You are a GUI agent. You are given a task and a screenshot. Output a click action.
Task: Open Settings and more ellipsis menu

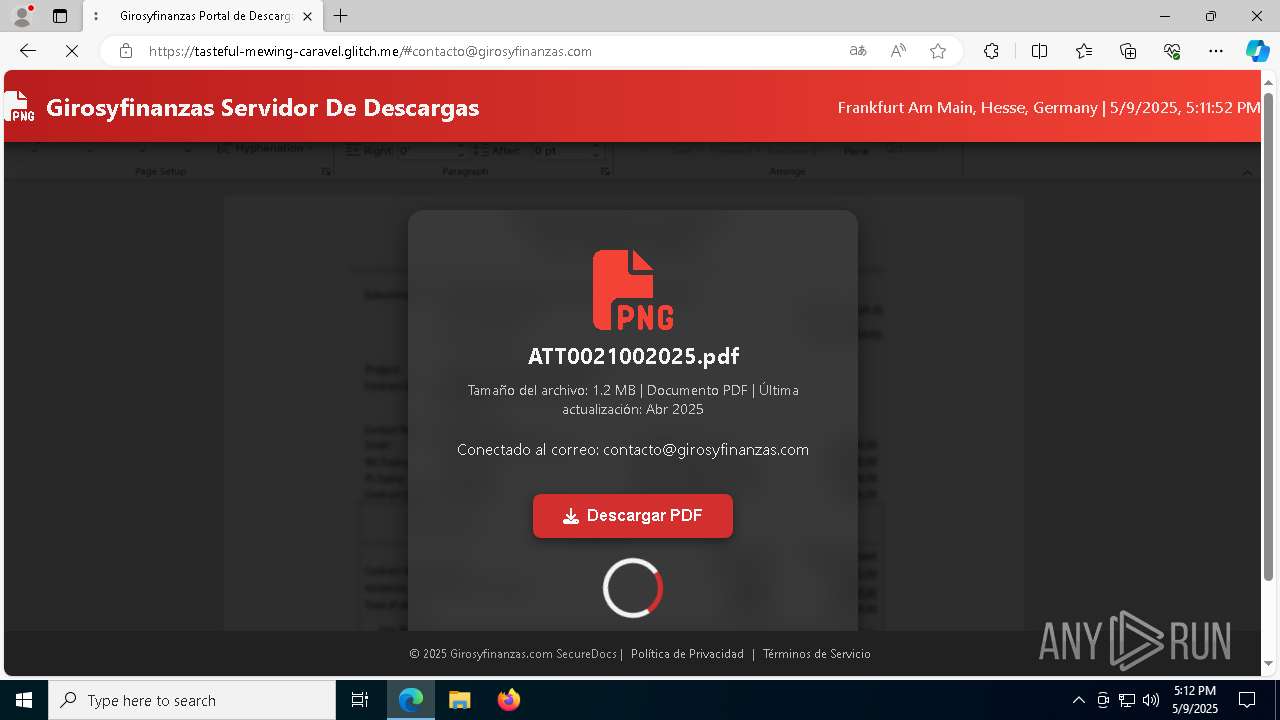click(1216, 51)
